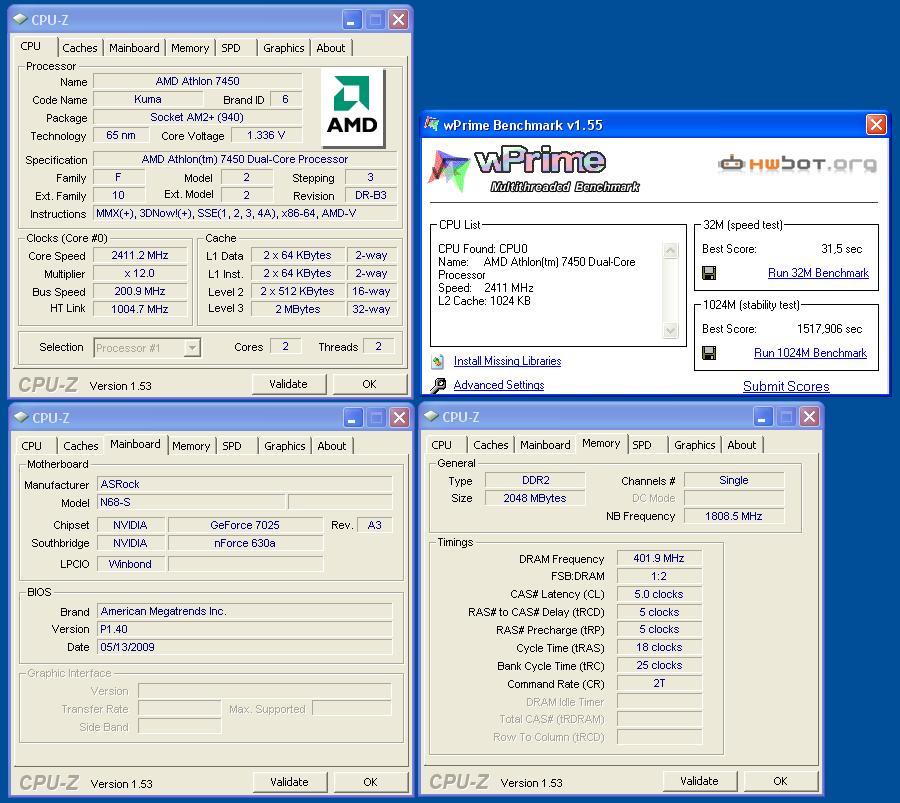Click the Core Speed value 2411.2 MHz
Image resolution: width=900 pixels, height=803 pixels.
(140, 255)
